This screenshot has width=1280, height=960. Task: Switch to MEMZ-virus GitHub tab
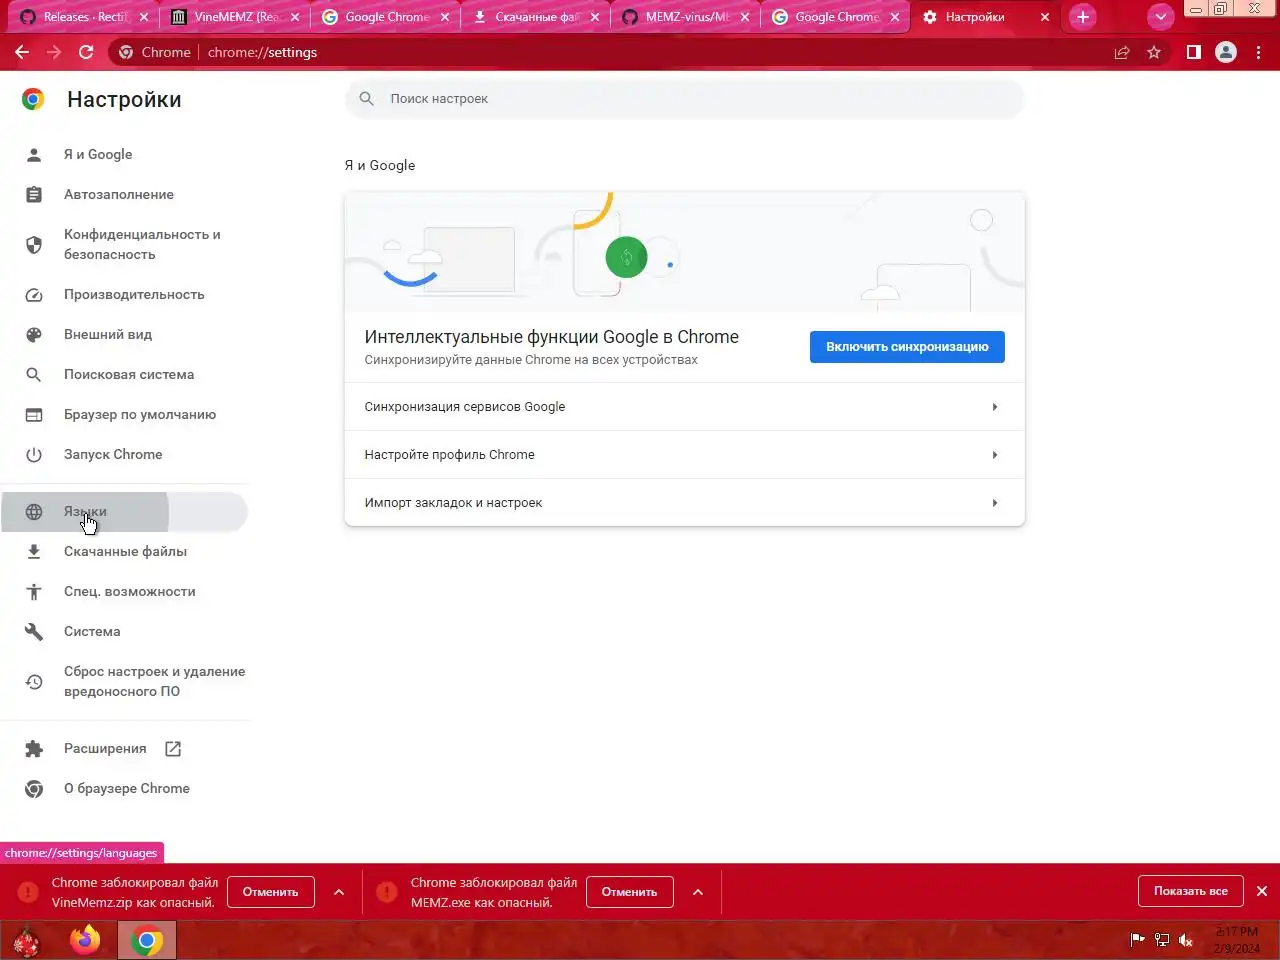click(x=684, y=17)
